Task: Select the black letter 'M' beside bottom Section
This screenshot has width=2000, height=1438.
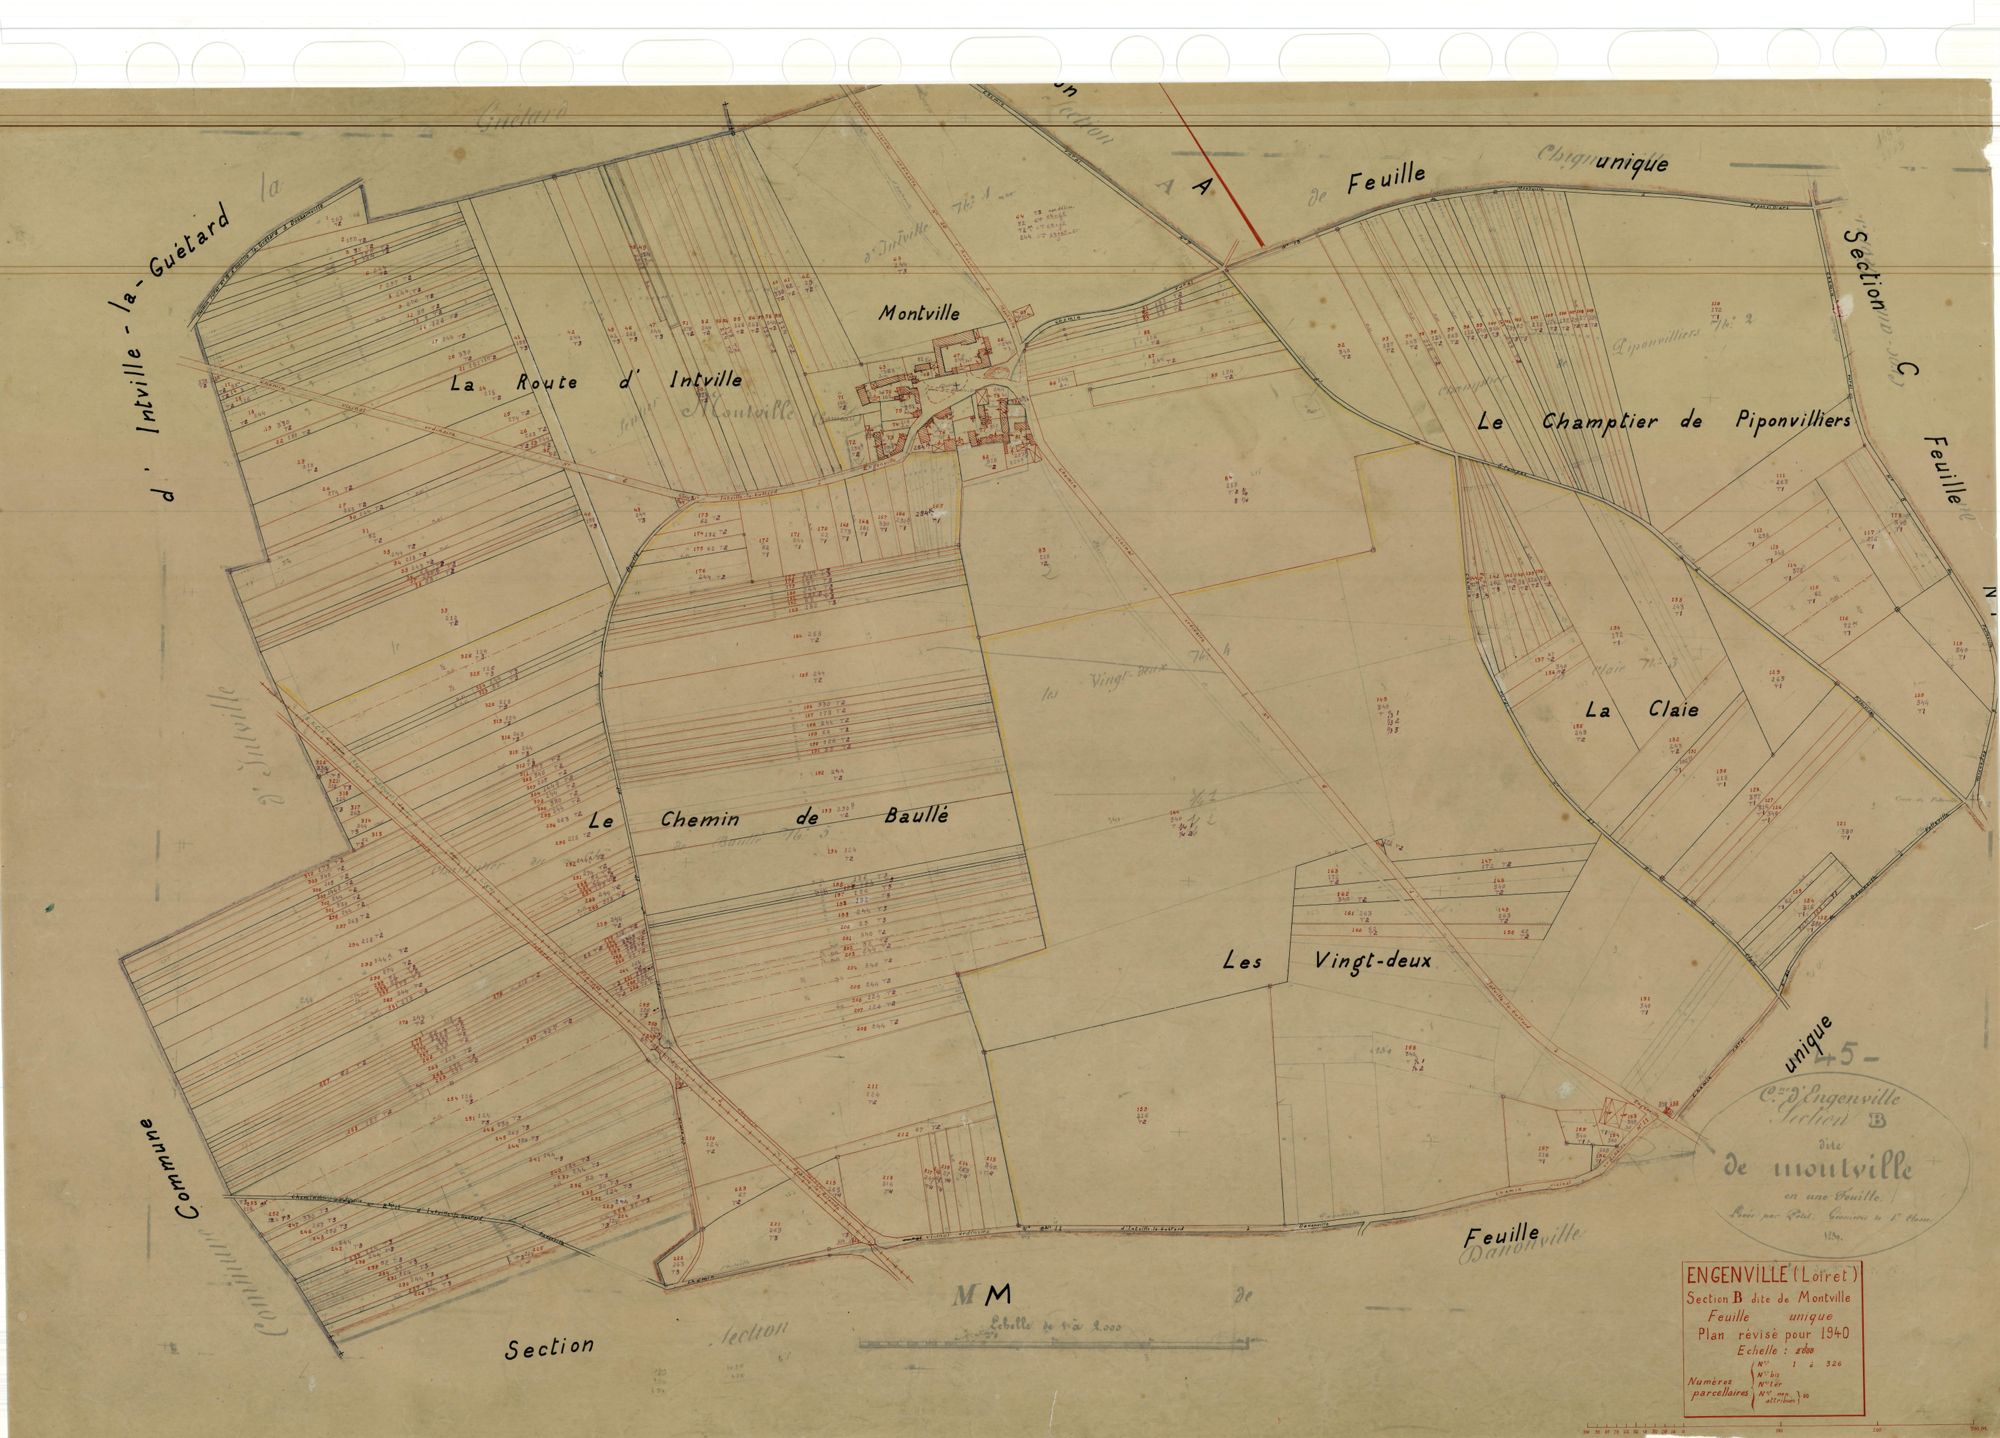Action: [x=999, y=1295]
